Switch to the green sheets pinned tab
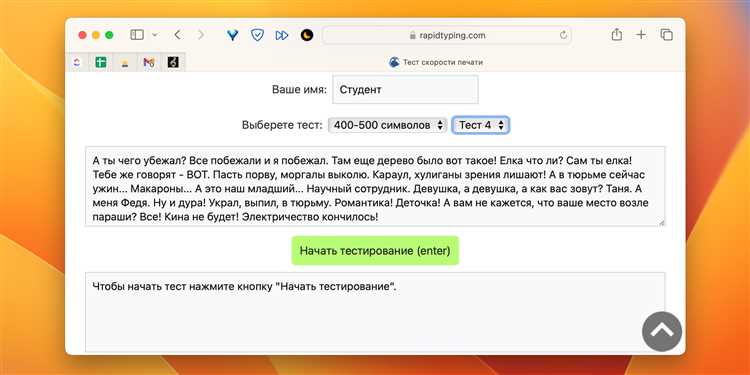The width and height of the screenshot is (750, 375). pyautogui.click(x=101, y=62)
